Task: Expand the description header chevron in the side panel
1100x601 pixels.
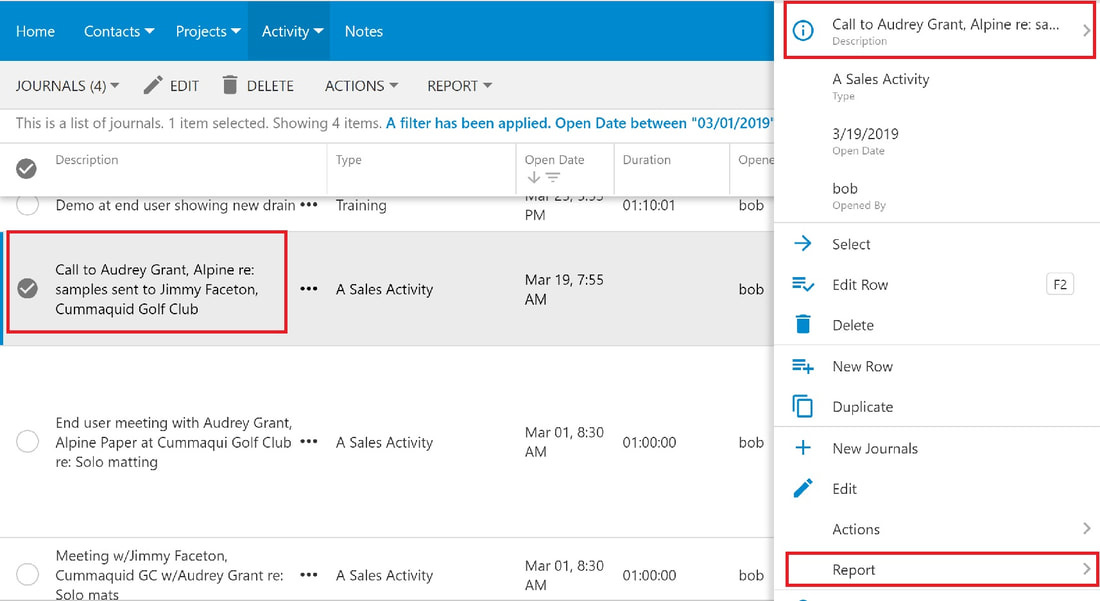Action: point(1086,31)
